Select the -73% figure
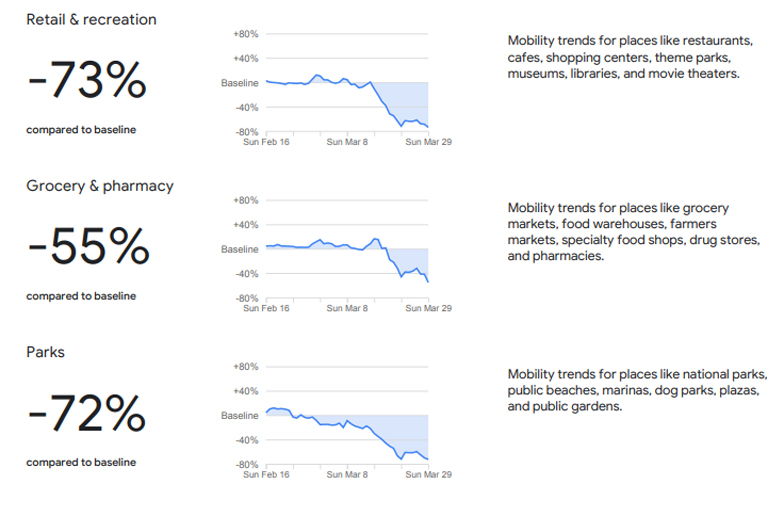The width and height of the screenshot is (784, 516). (x=87, y=82)
